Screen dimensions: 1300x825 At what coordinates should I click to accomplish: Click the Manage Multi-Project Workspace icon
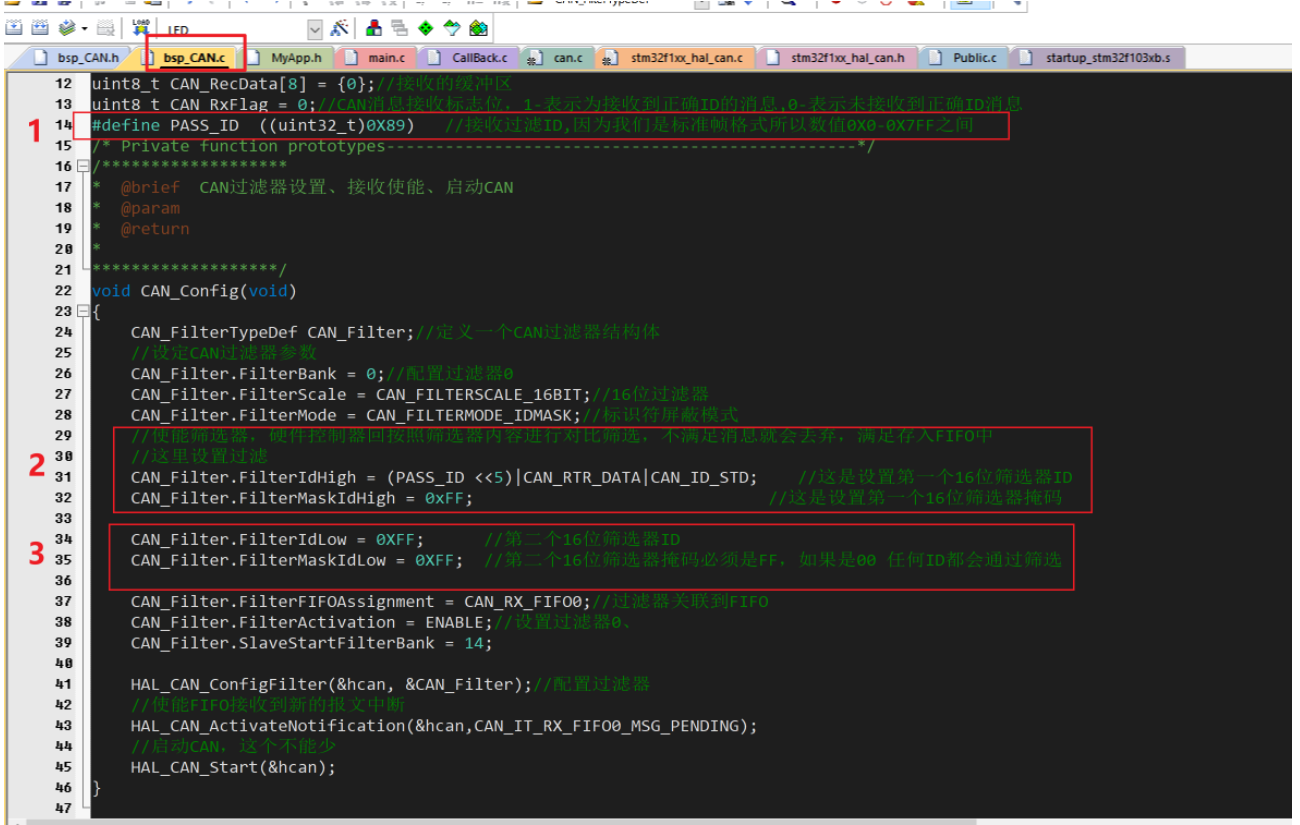(399, 28)
